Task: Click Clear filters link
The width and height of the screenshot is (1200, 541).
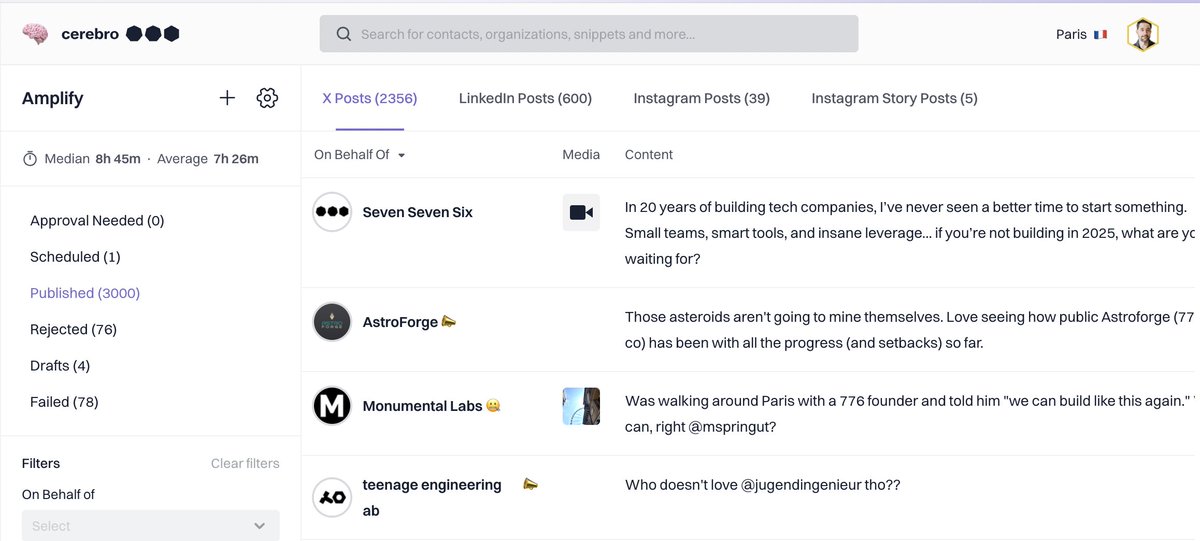Action: pyautogui.click(x=245, y=463)
